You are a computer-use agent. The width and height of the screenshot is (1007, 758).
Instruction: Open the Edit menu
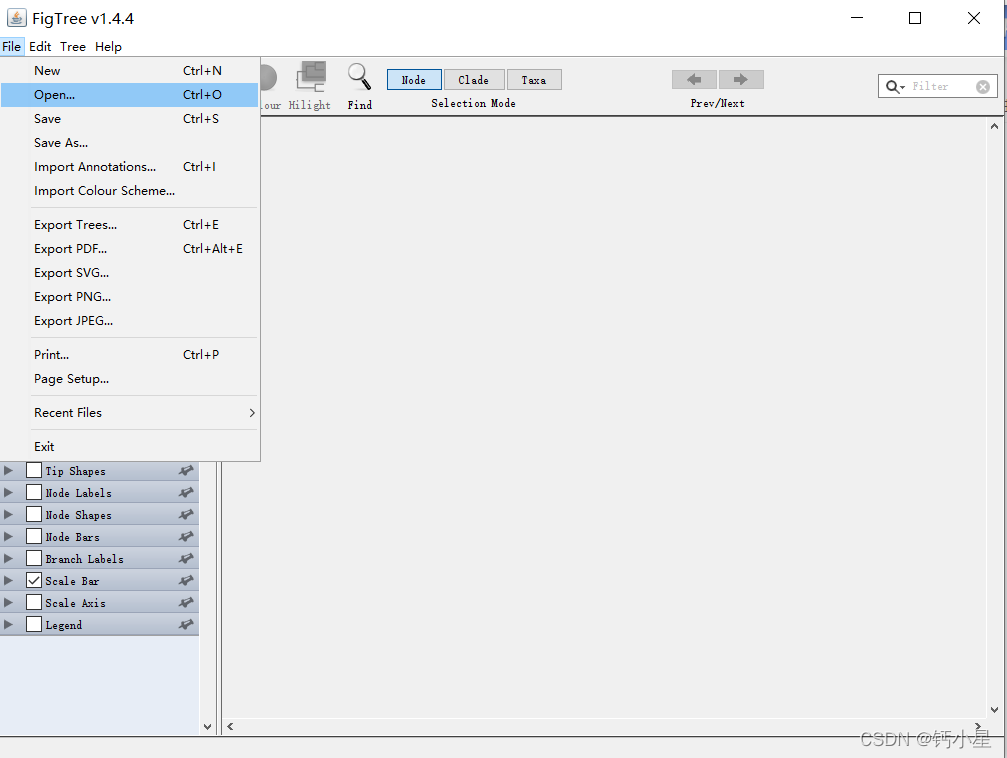coord(40,46)
